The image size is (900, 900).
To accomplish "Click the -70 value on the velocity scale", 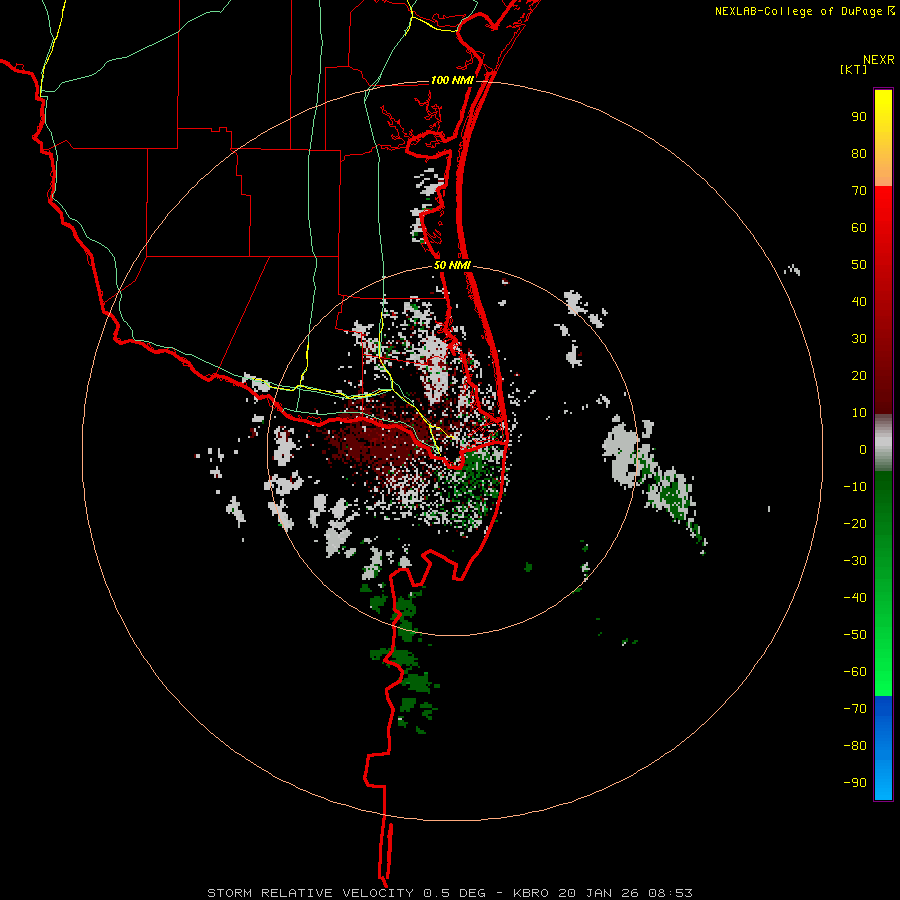I will pyautogui.click(x=855, y=709).
